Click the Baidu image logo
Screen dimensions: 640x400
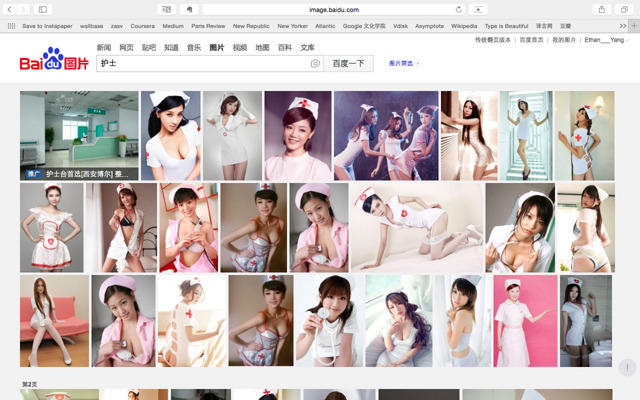[54, 62]
